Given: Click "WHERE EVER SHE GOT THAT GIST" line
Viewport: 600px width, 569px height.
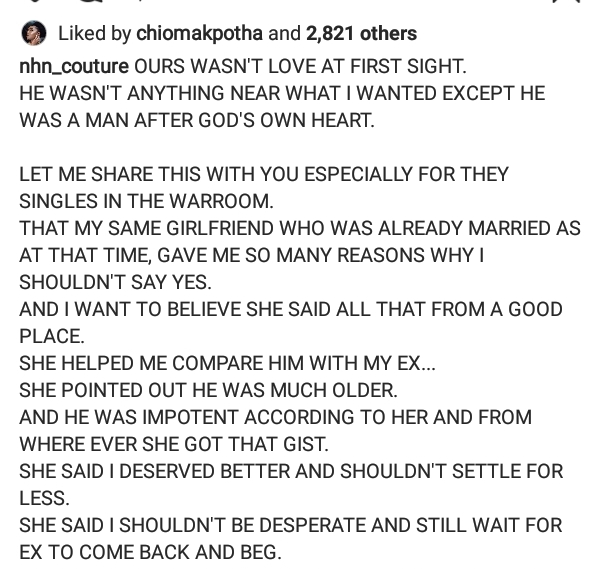Looking at the screenshot, I should pos(174,444).
